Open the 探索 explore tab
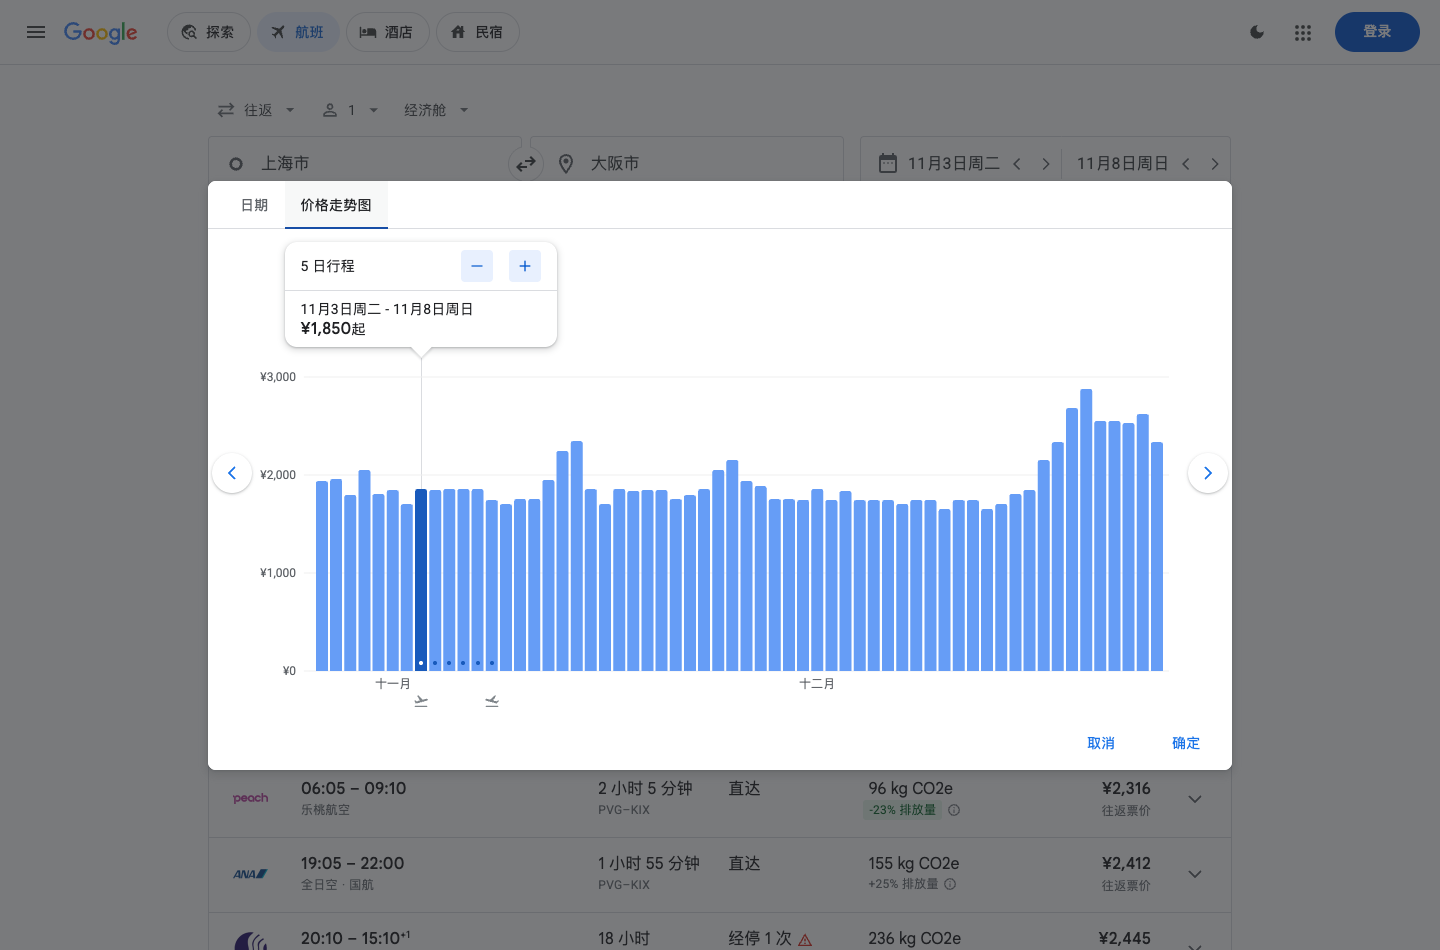 pyautogui.click(x=208, y=32)
